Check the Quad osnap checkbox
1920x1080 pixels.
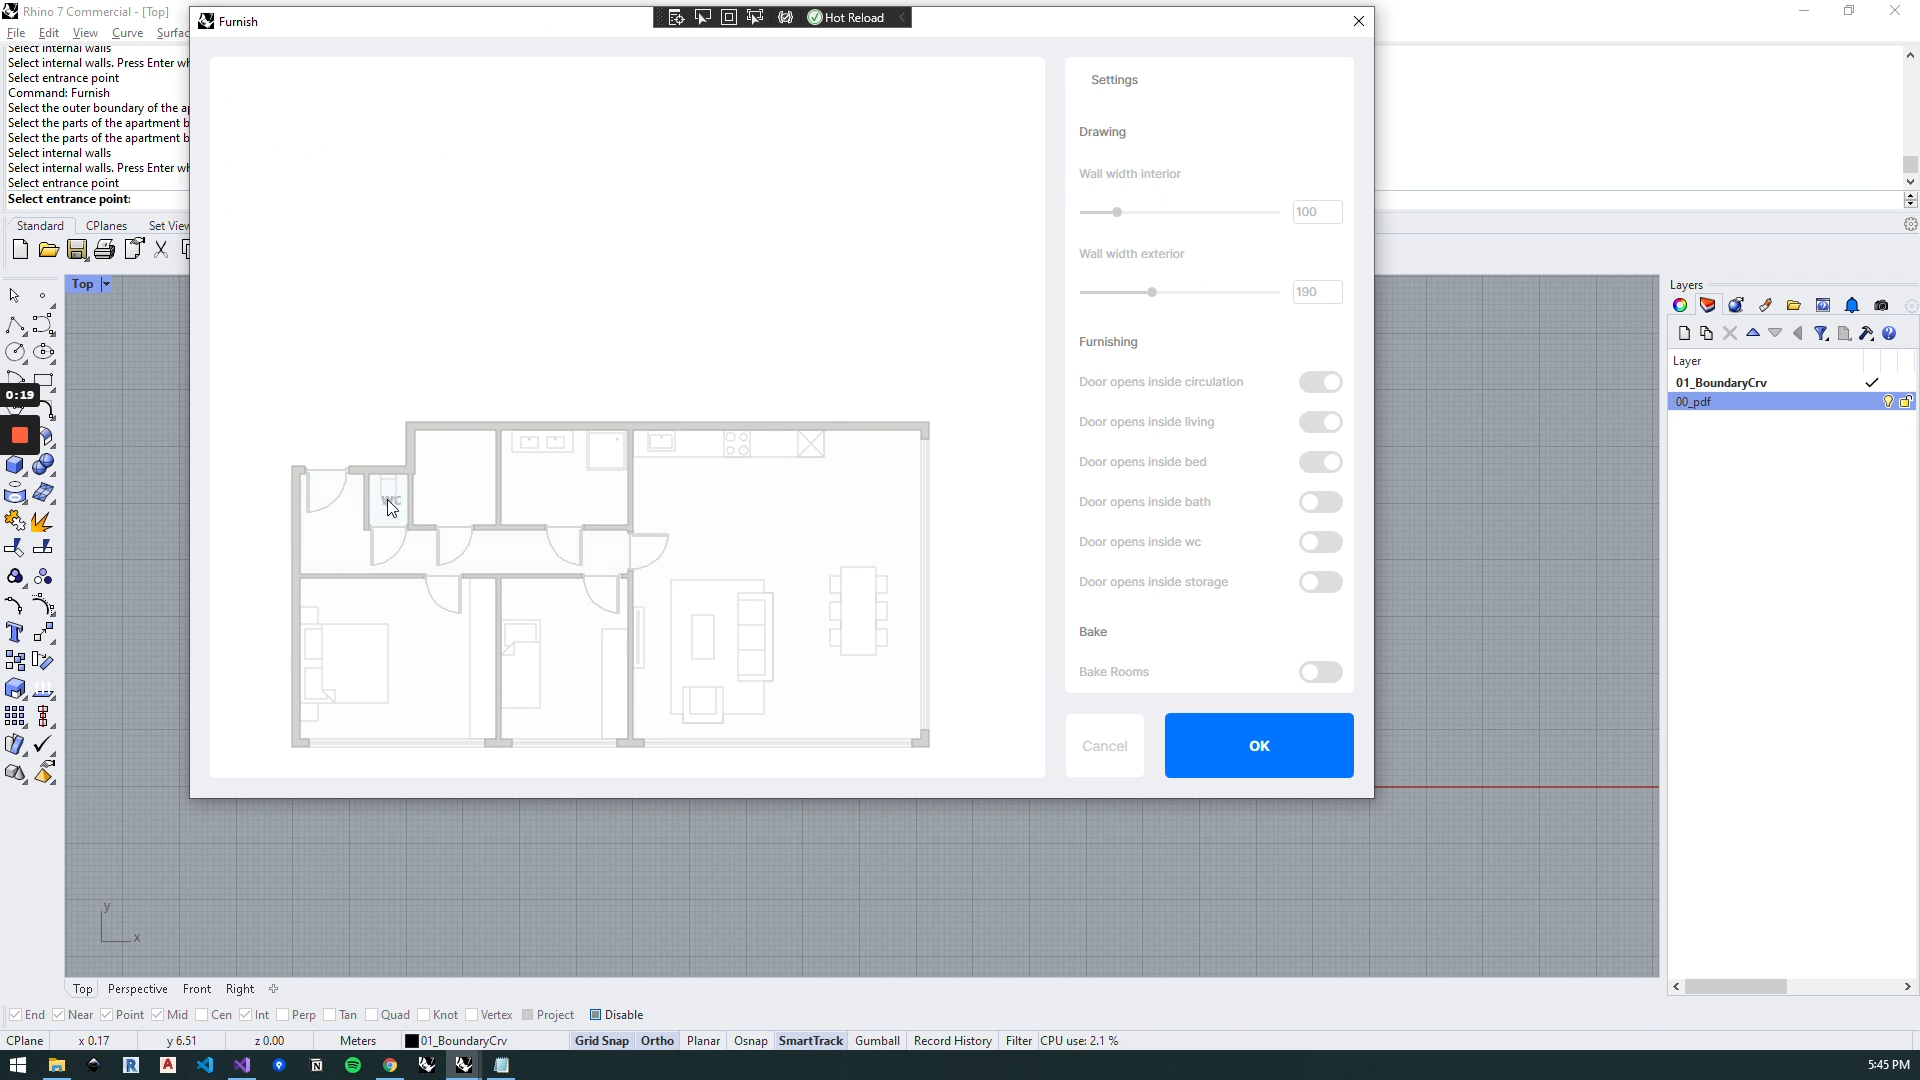(372, 1015)
